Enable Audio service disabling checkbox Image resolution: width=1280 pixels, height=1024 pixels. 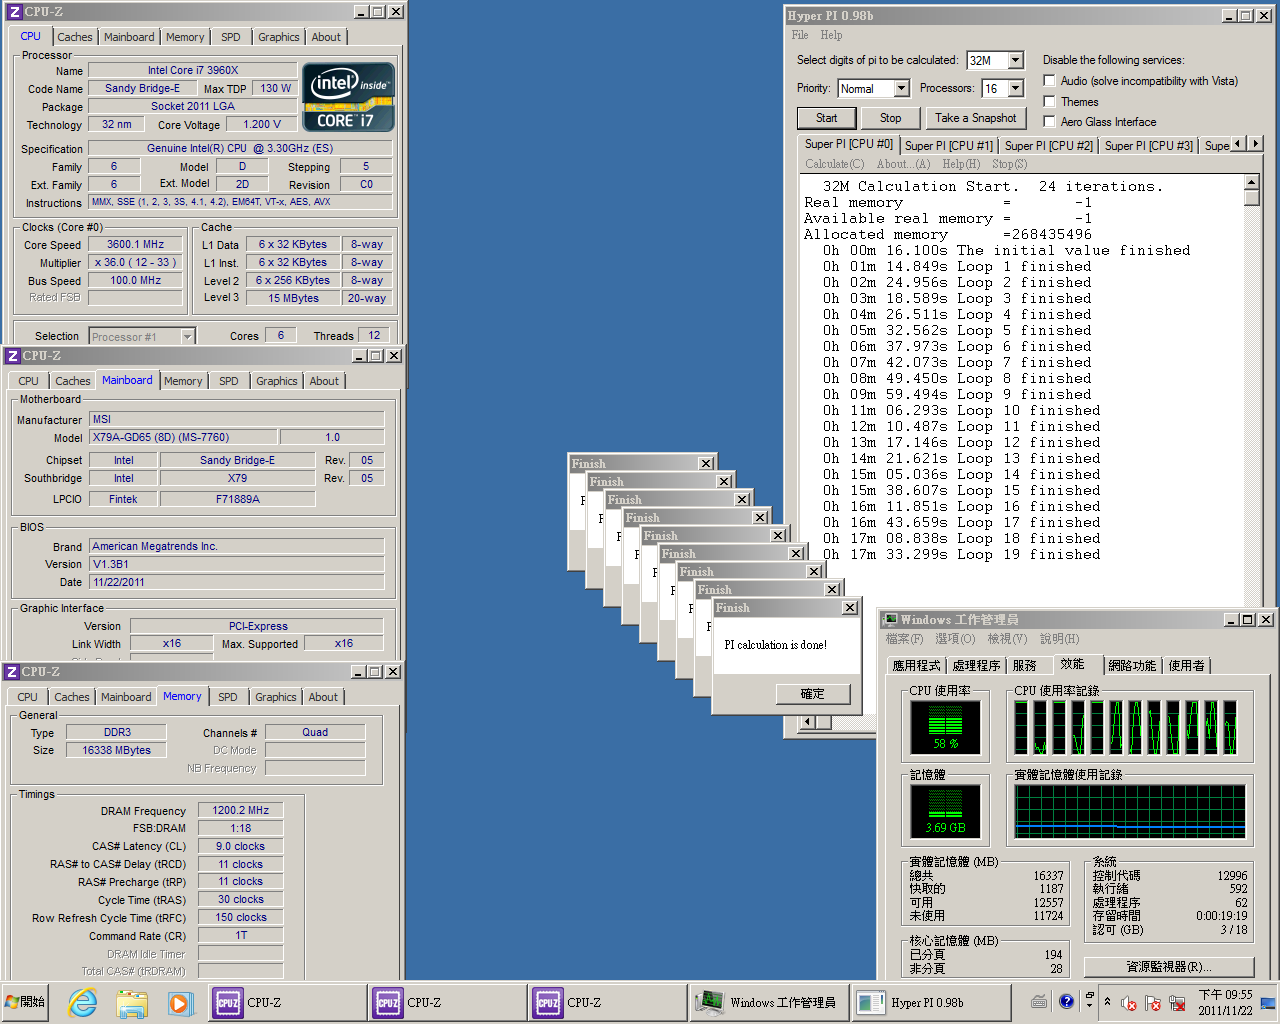coord(1049,81)
